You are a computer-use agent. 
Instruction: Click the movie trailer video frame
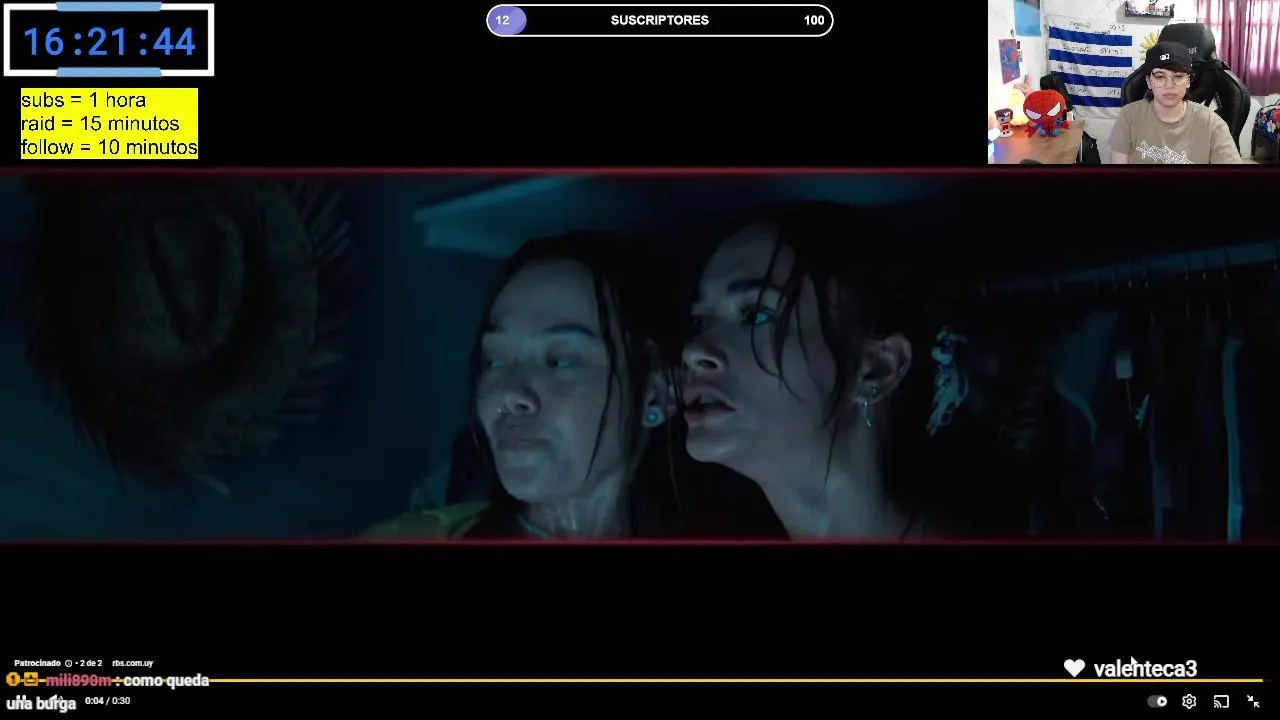(x=640, y=356)
